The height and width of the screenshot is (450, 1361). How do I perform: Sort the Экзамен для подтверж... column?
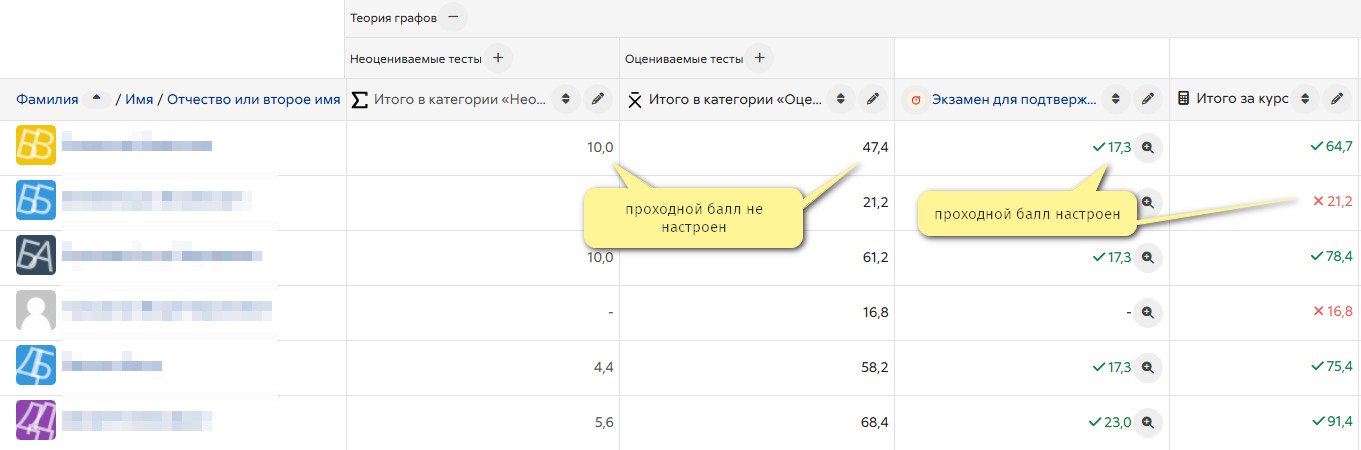[1116, 99]
